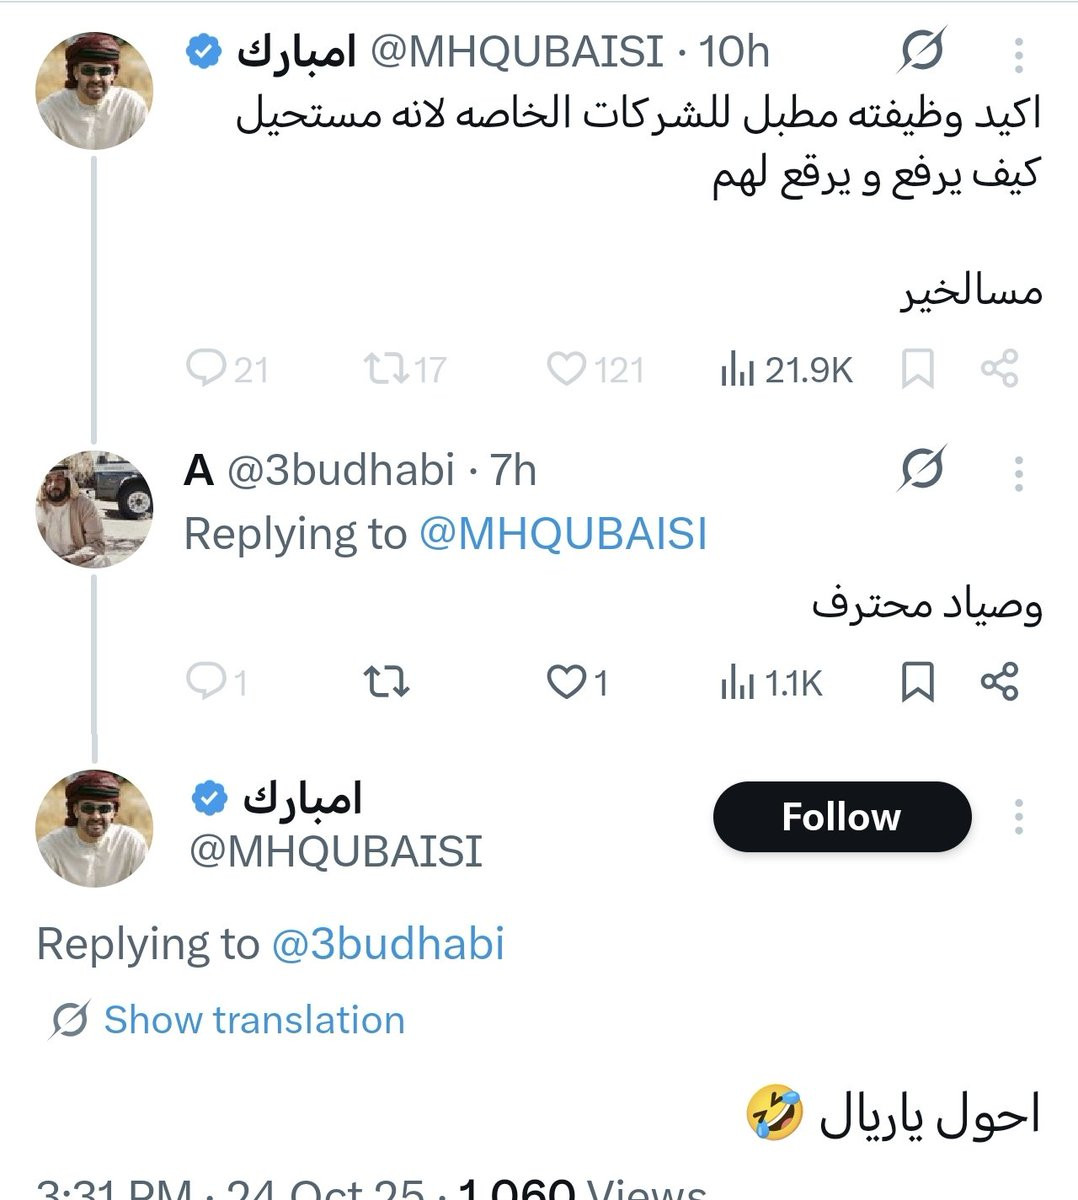This screenshot has height=1200, width=1078.
Task: Open Grok icon on @3budhabi's reply
Action: [x=921, y=469]
